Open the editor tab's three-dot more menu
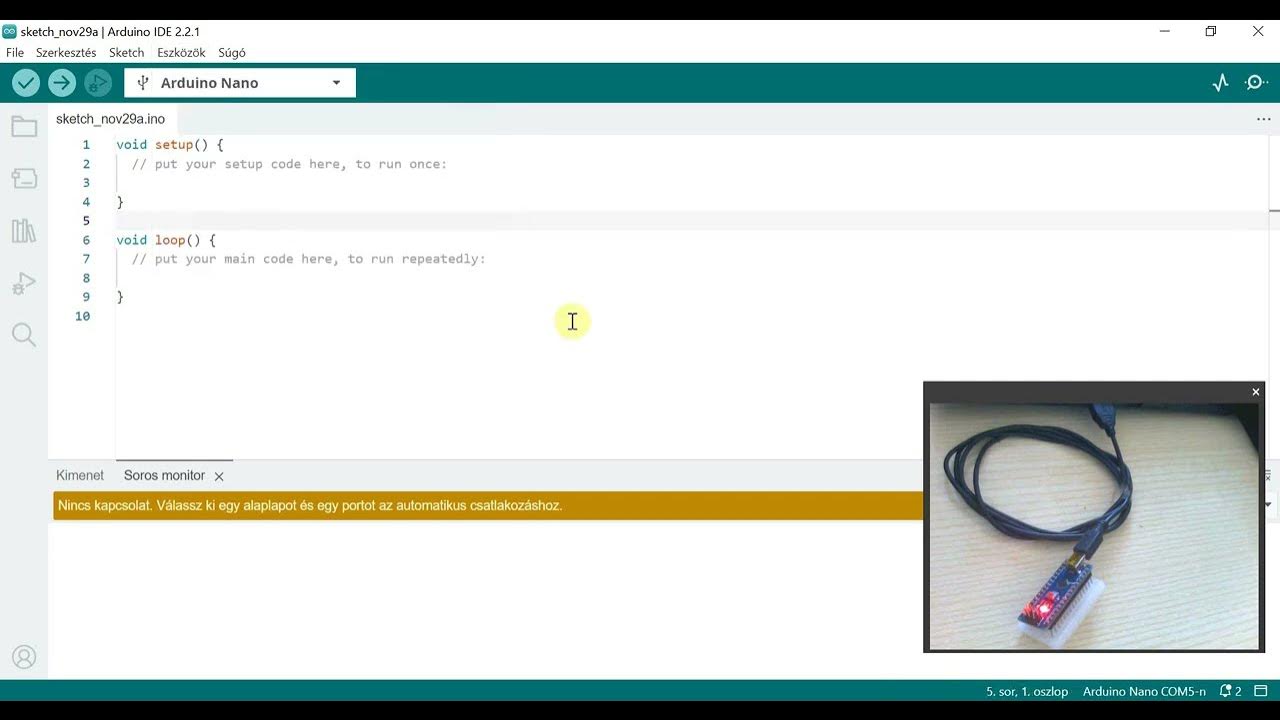 click(x=1263, y=119)
